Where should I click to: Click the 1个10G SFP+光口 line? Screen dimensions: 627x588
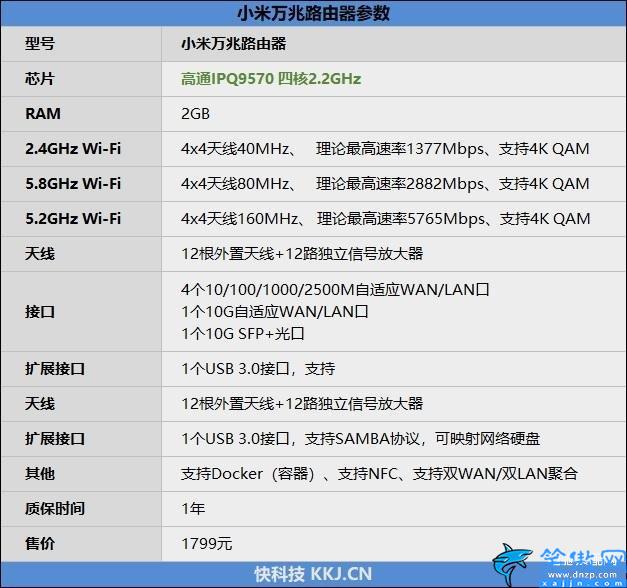coord(243,334)
